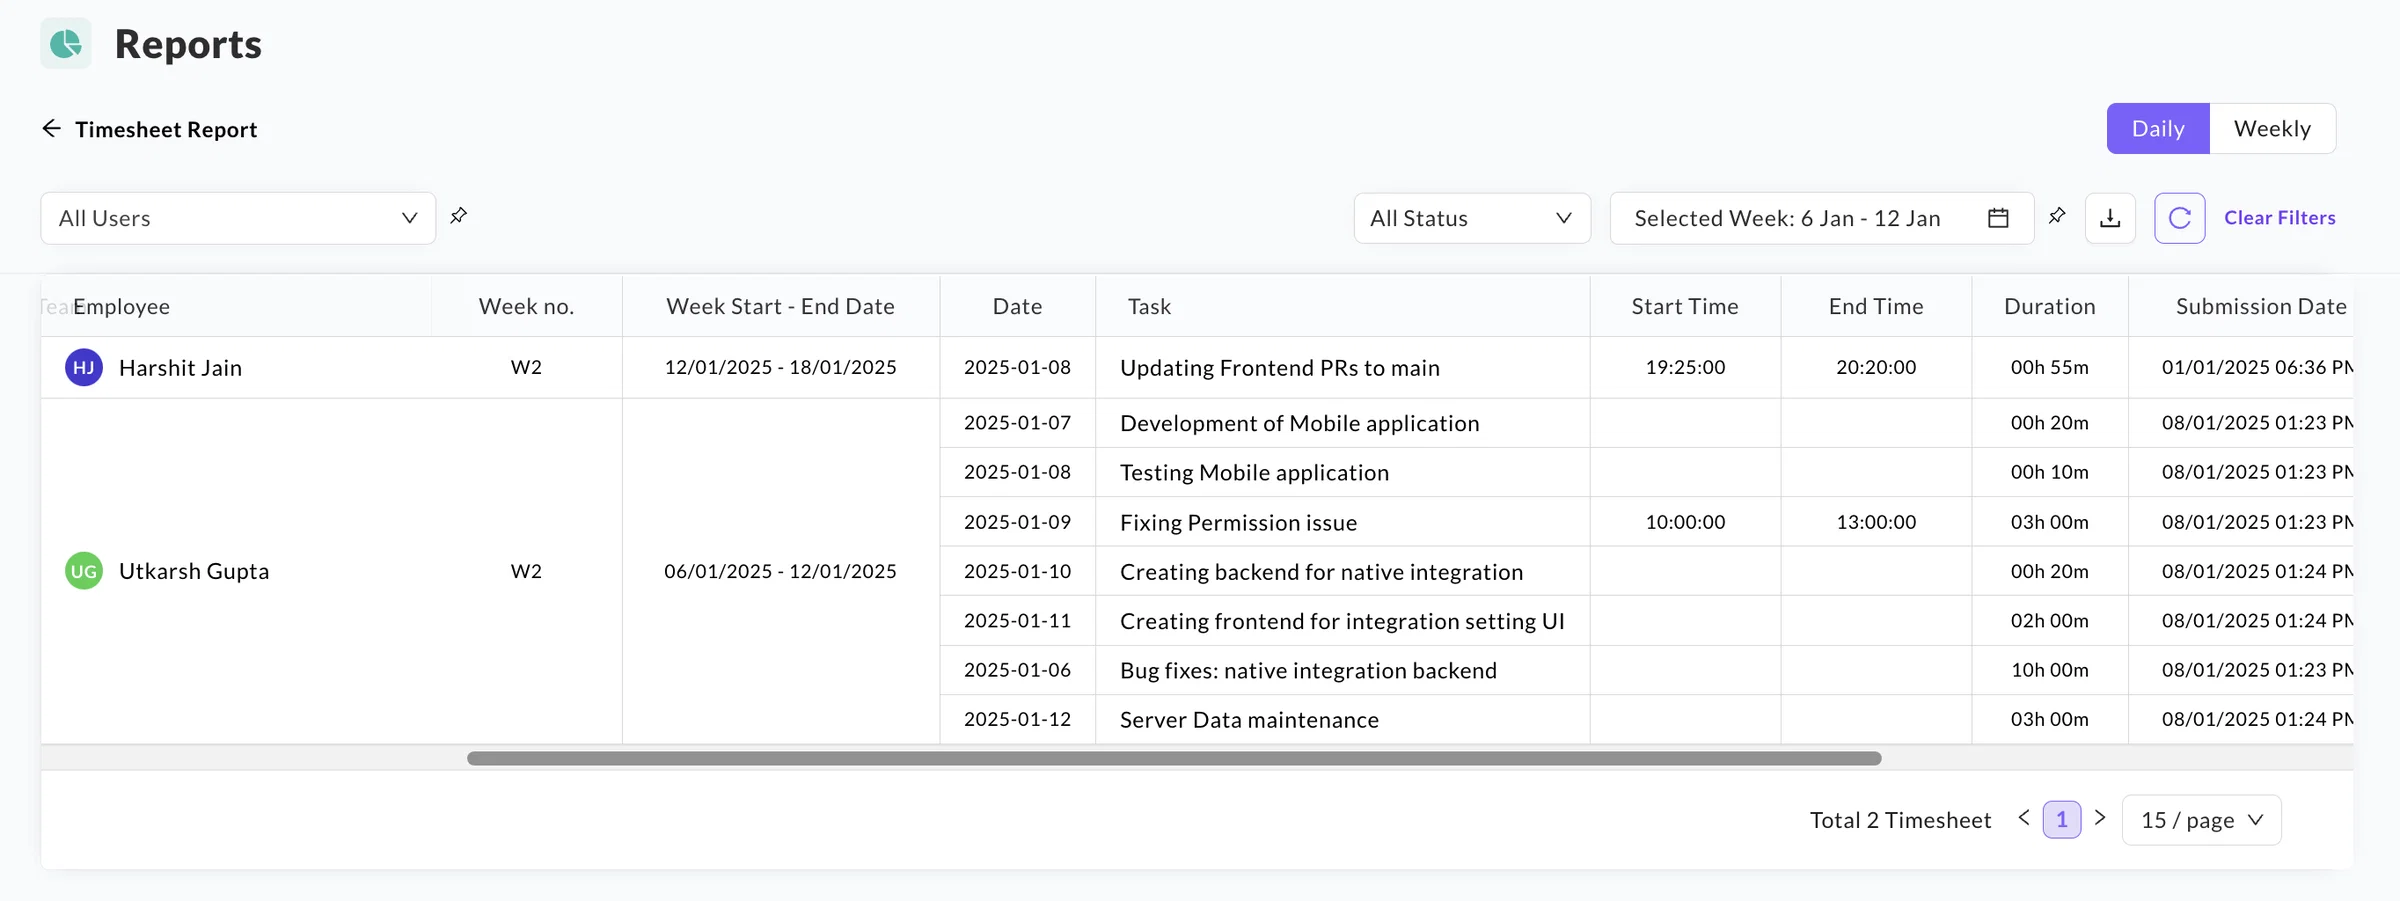
Task: Refresh the timesheet report data
Action: pos(2180,218)
